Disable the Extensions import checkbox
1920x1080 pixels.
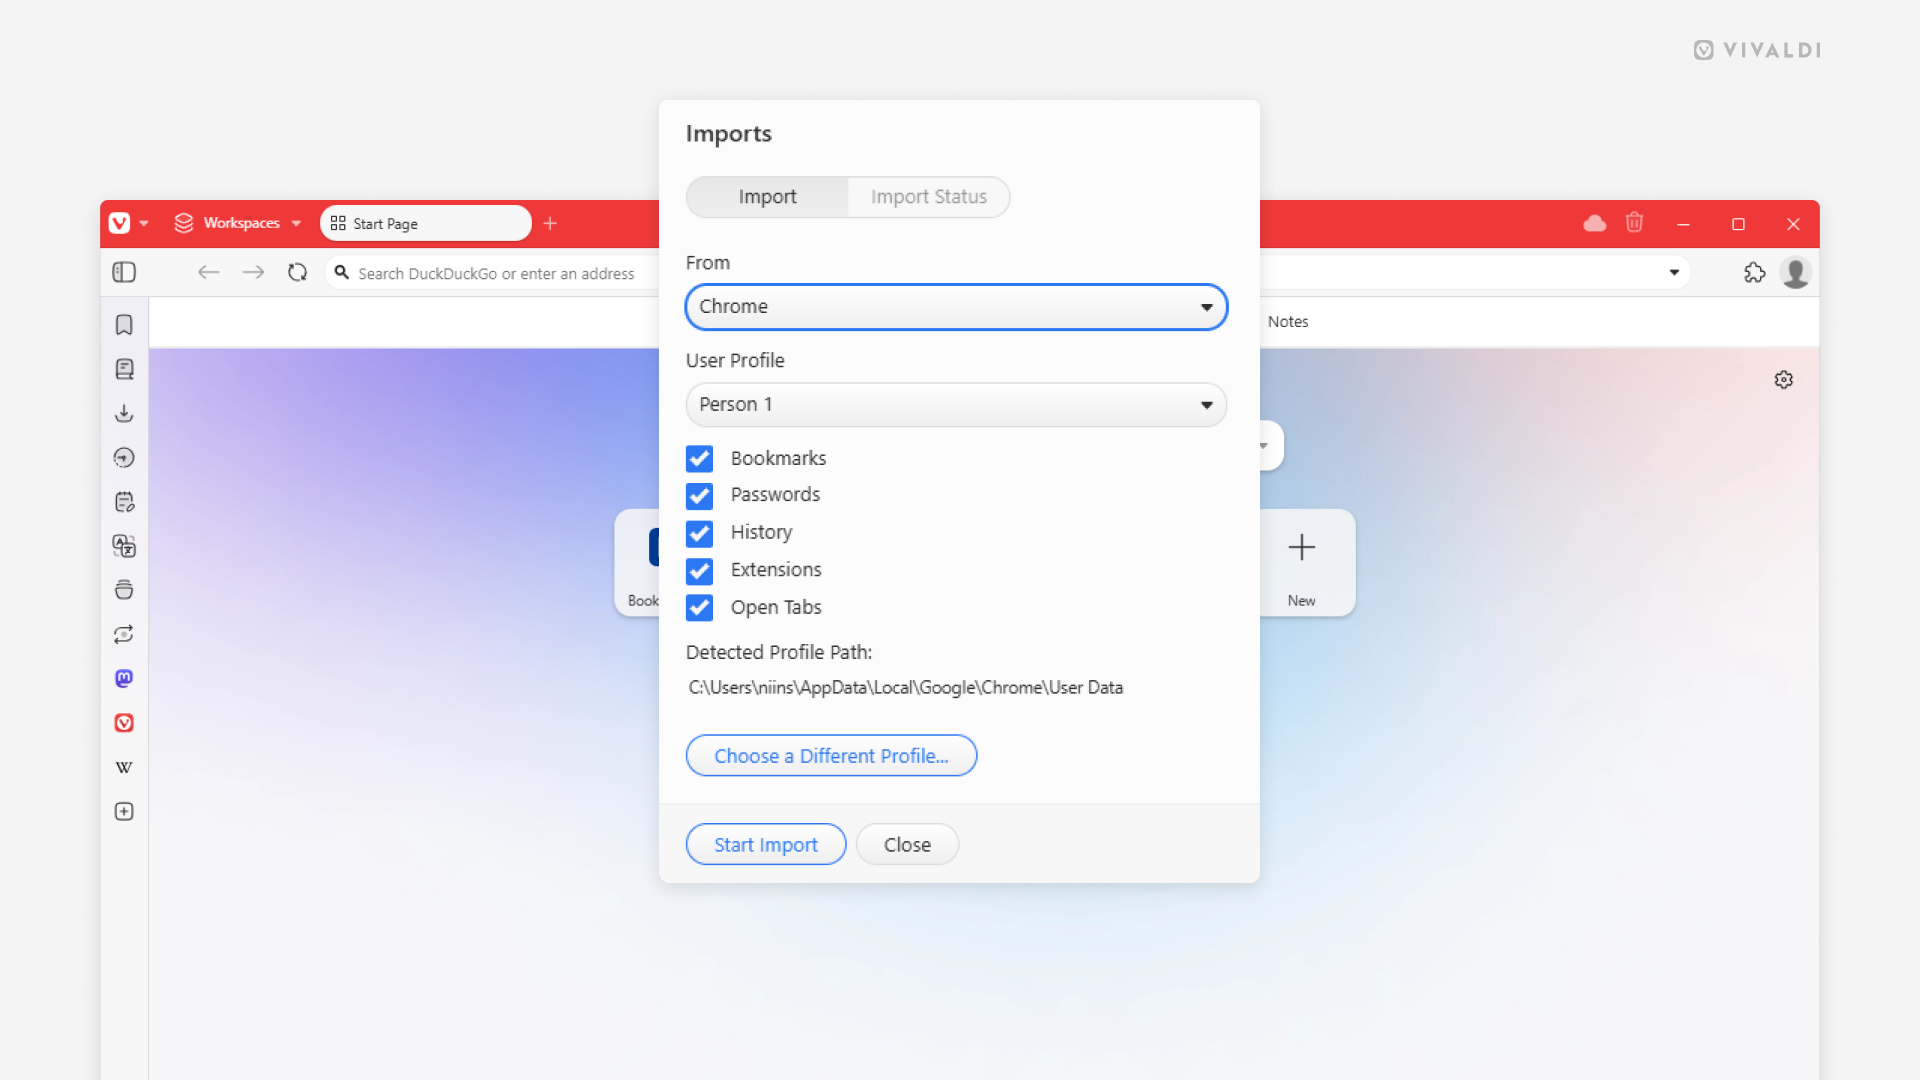pos(699,570)
